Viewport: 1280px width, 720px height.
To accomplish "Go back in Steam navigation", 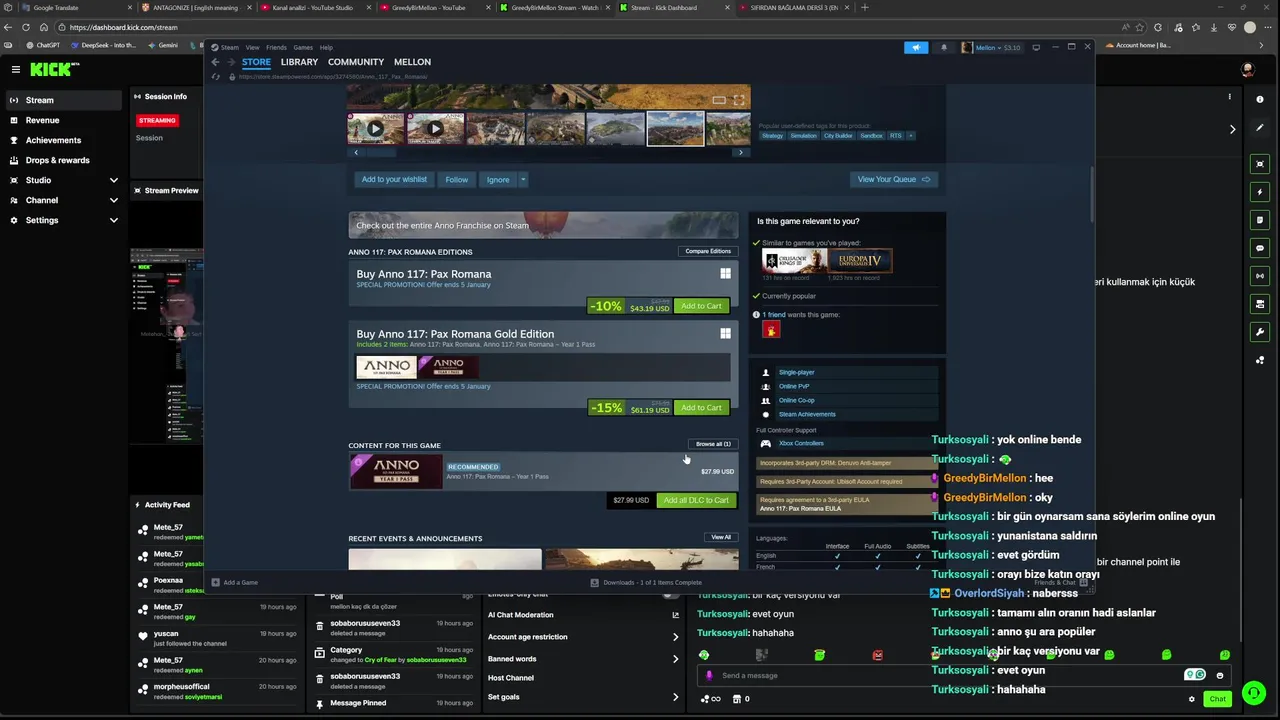I will [x=214, y=62].
